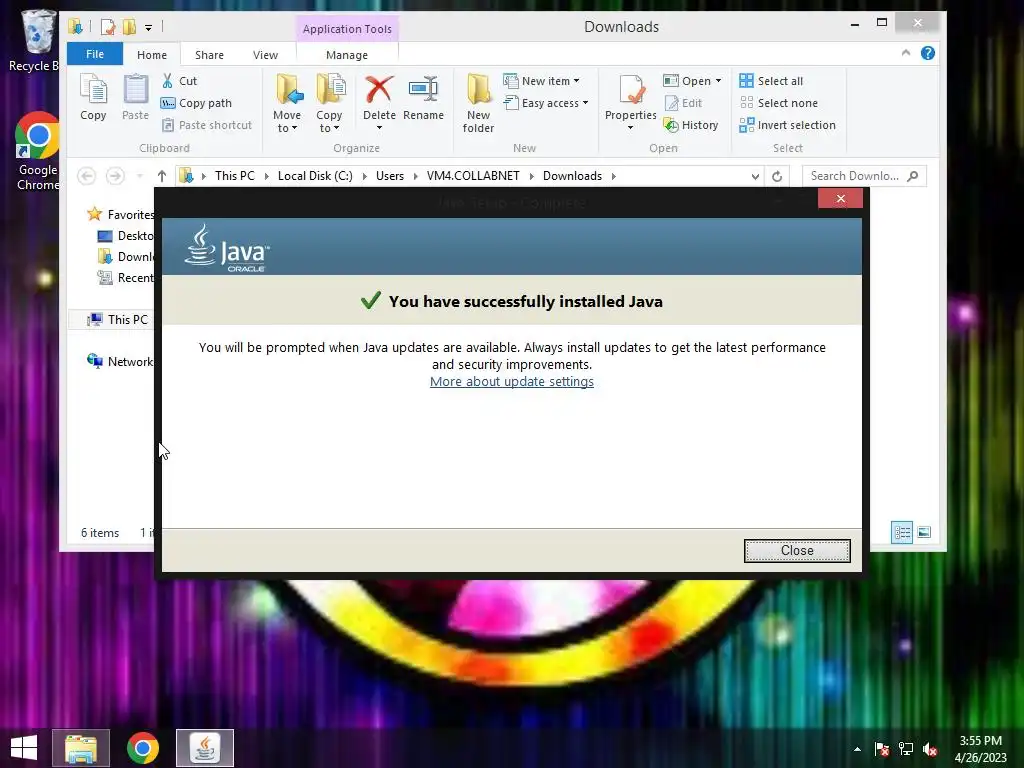Expand the Open dropdown in the ribbon
This screenshot has height=768, width=1024.
coord(692,81)
